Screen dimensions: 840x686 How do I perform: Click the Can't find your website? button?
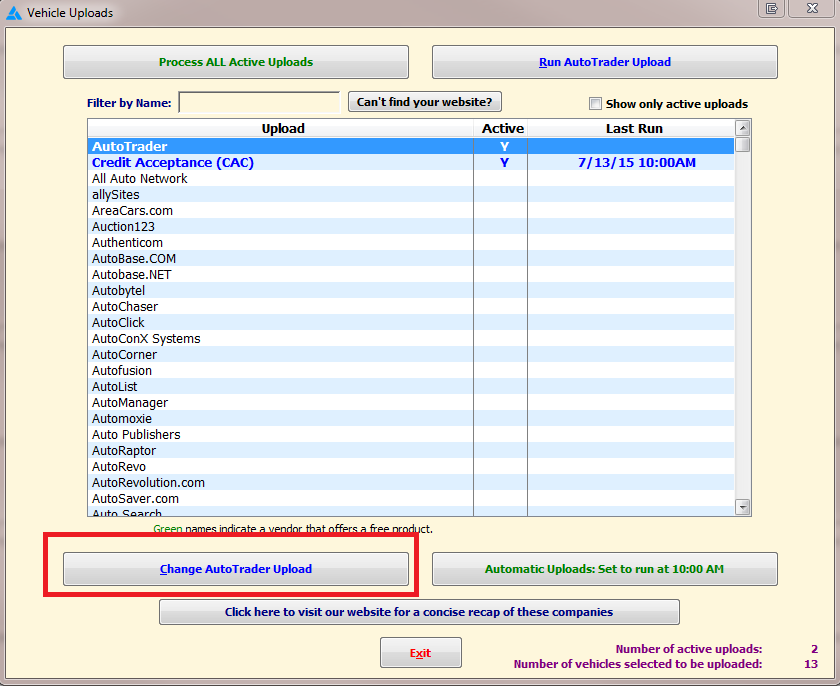pos(425,102)
